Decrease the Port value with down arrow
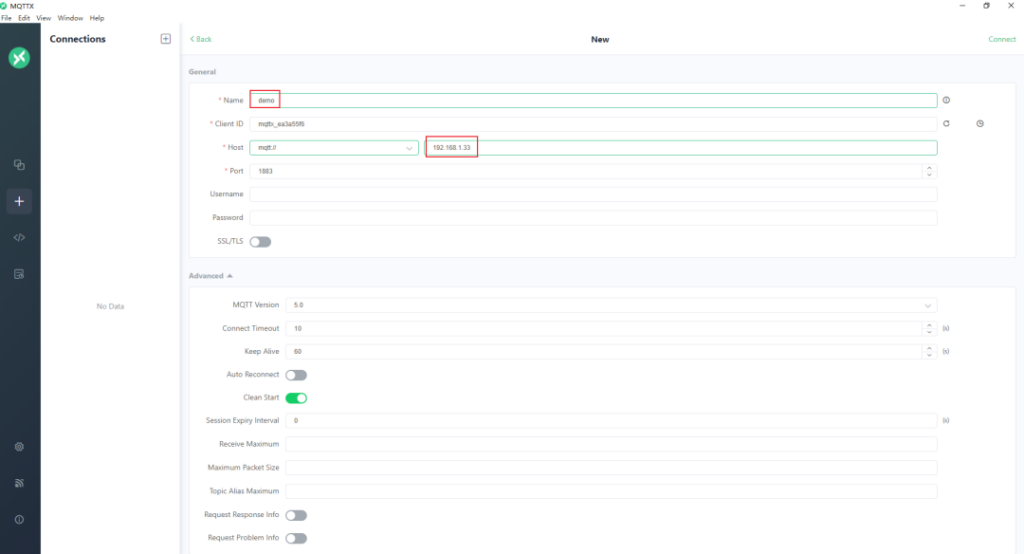This screenshot has height=554, width=1024. click(x=929, y=174)
